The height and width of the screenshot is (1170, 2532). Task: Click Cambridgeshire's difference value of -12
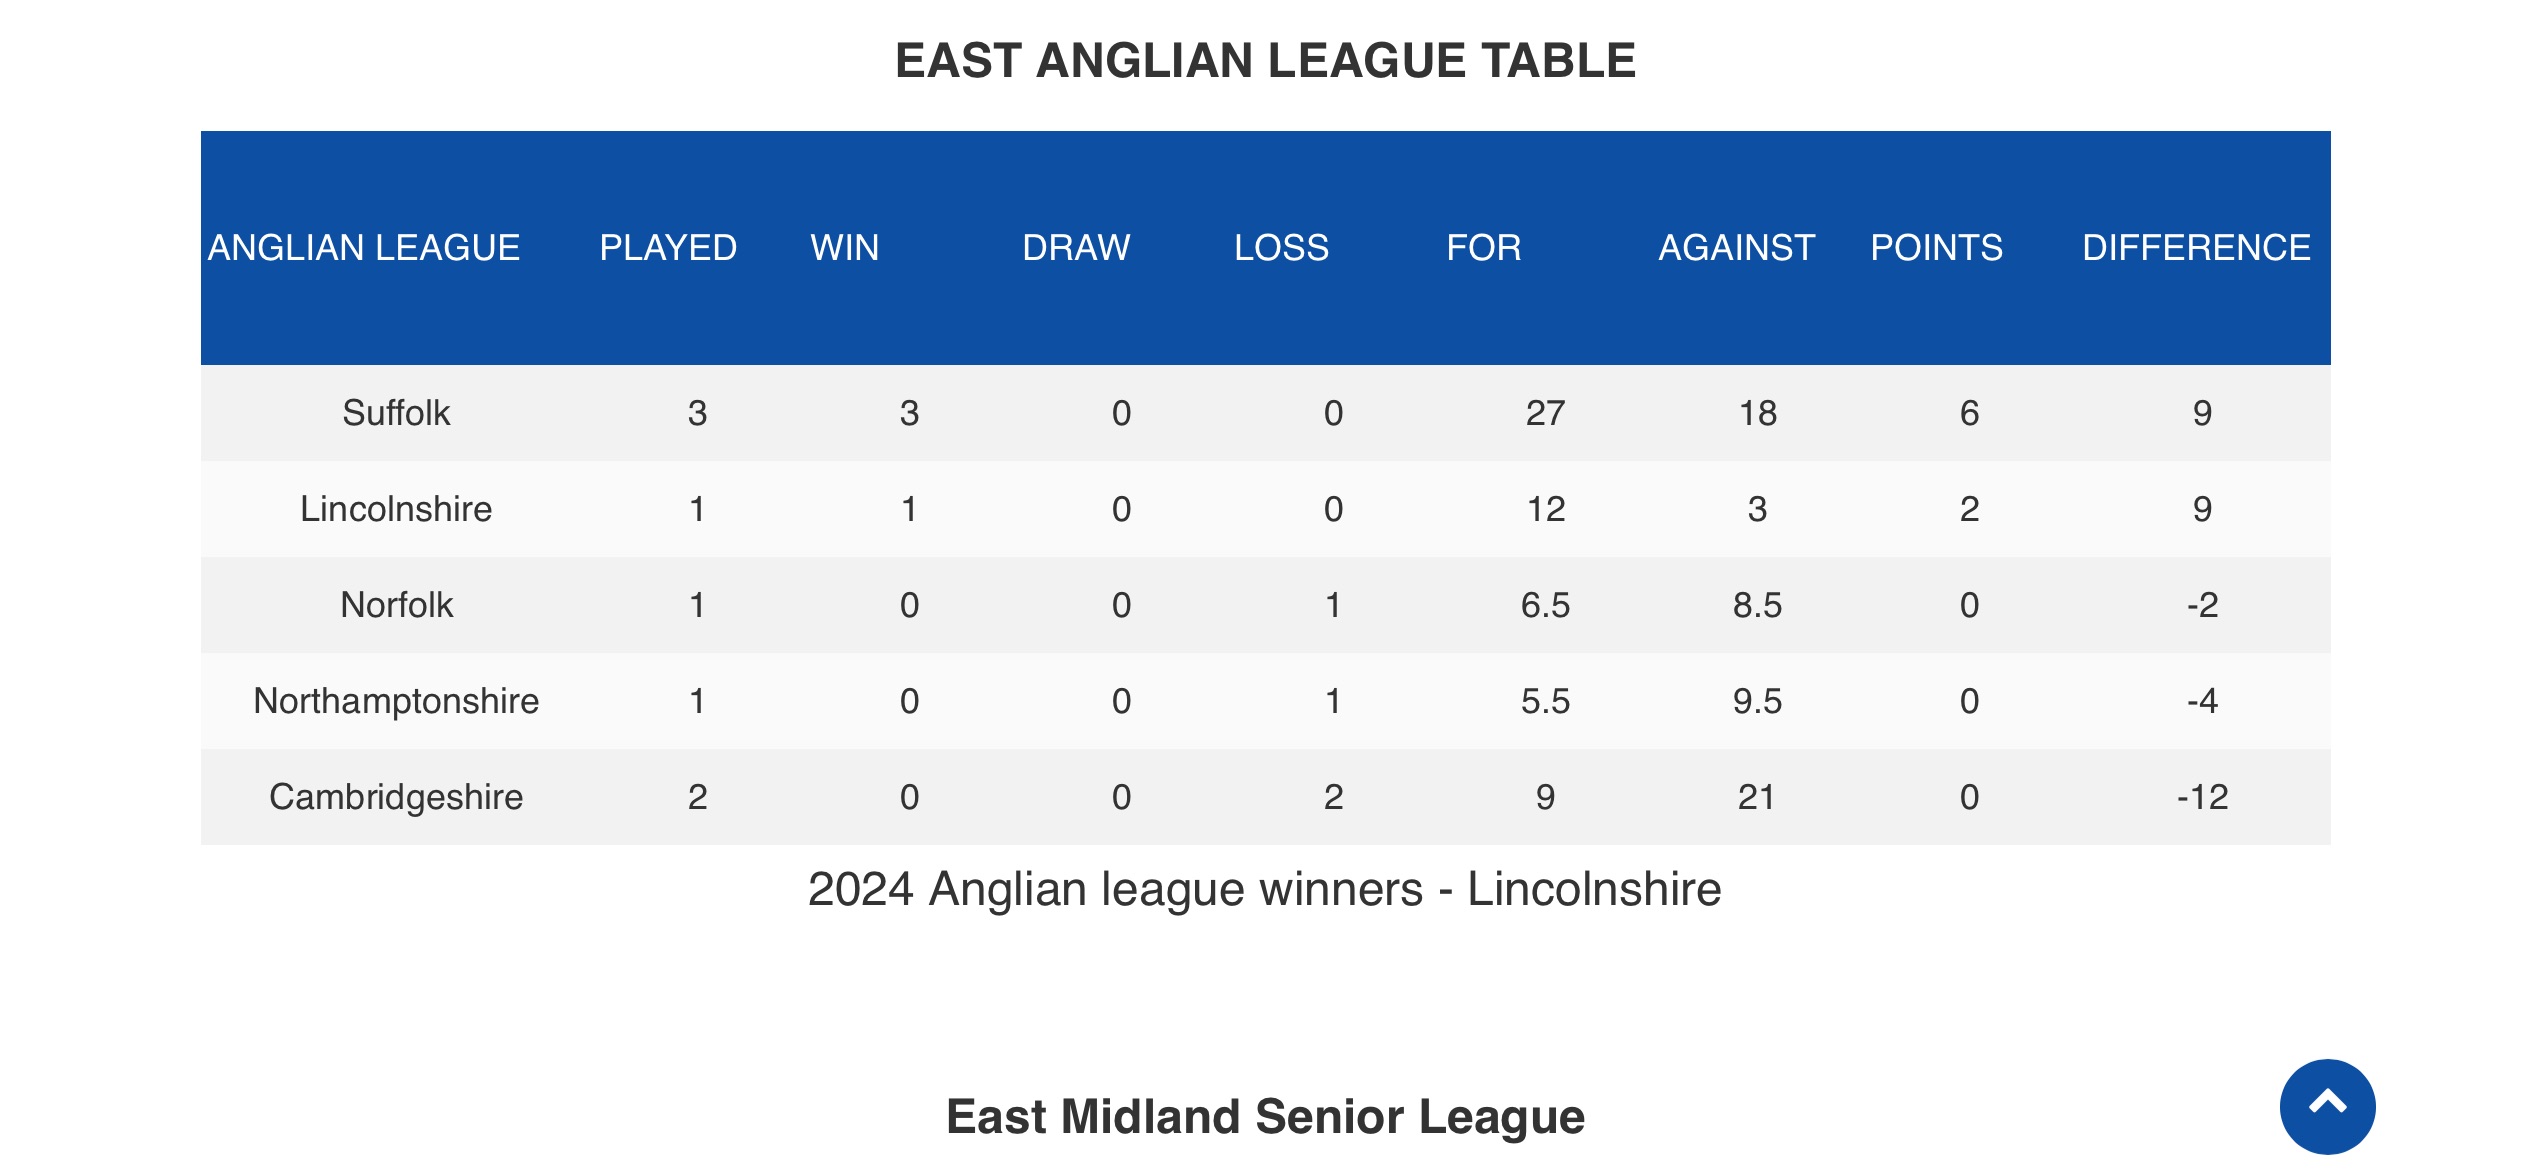(2202, 797)
